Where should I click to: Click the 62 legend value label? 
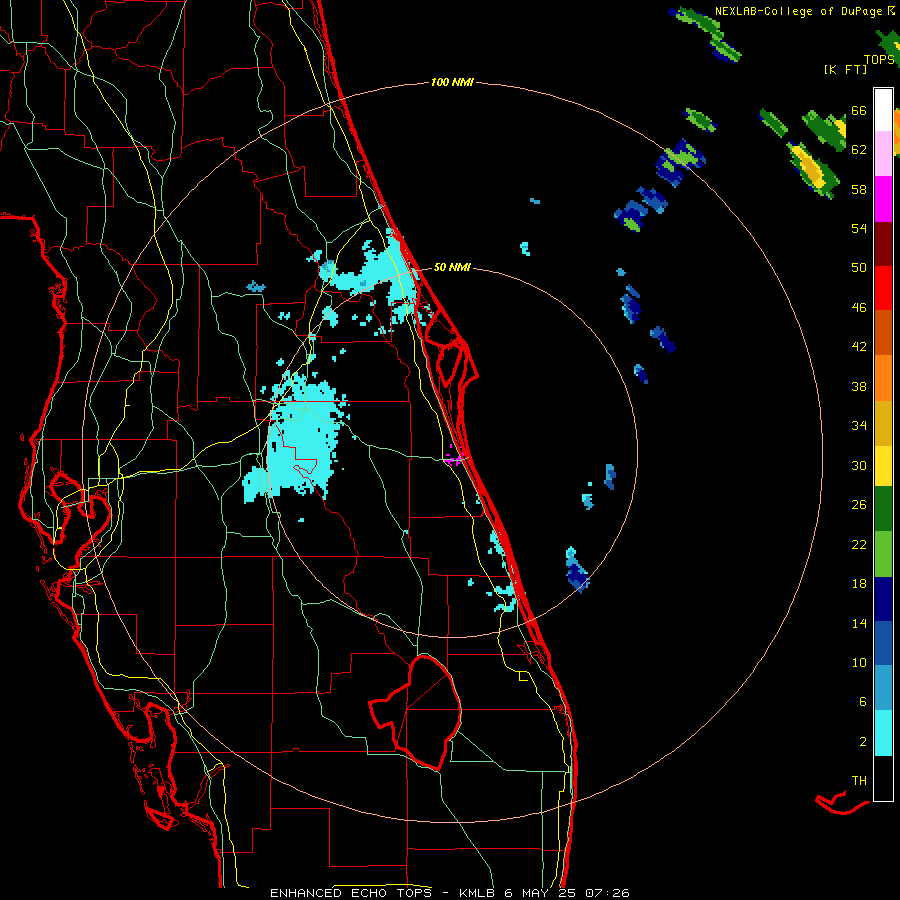click(859, 150)
